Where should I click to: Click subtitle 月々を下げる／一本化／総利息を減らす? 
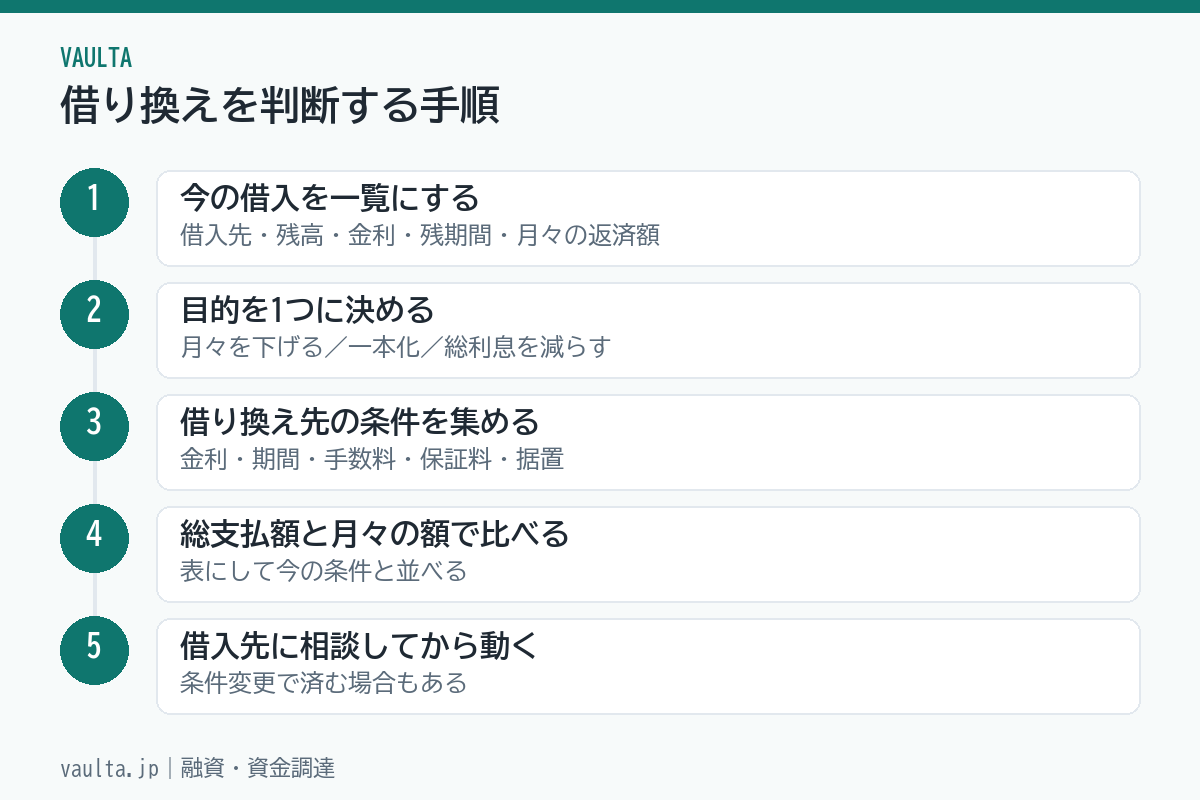395,349
